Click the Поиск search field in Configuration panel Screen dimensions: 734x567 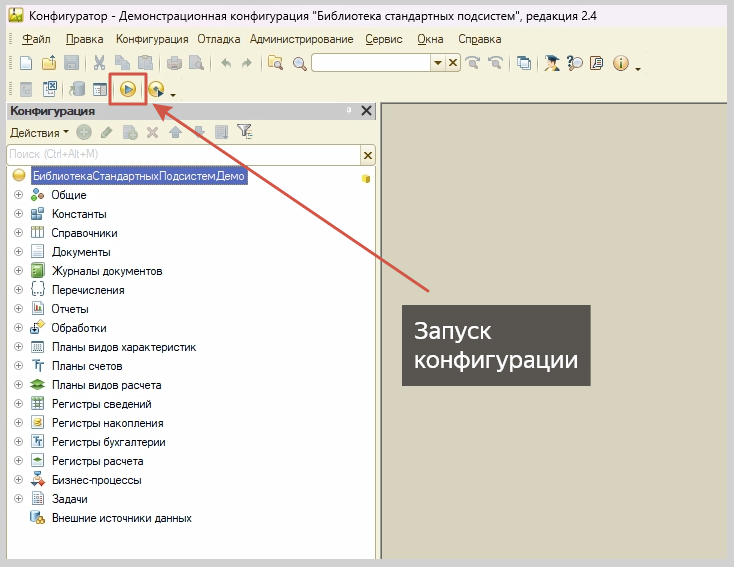180,154
